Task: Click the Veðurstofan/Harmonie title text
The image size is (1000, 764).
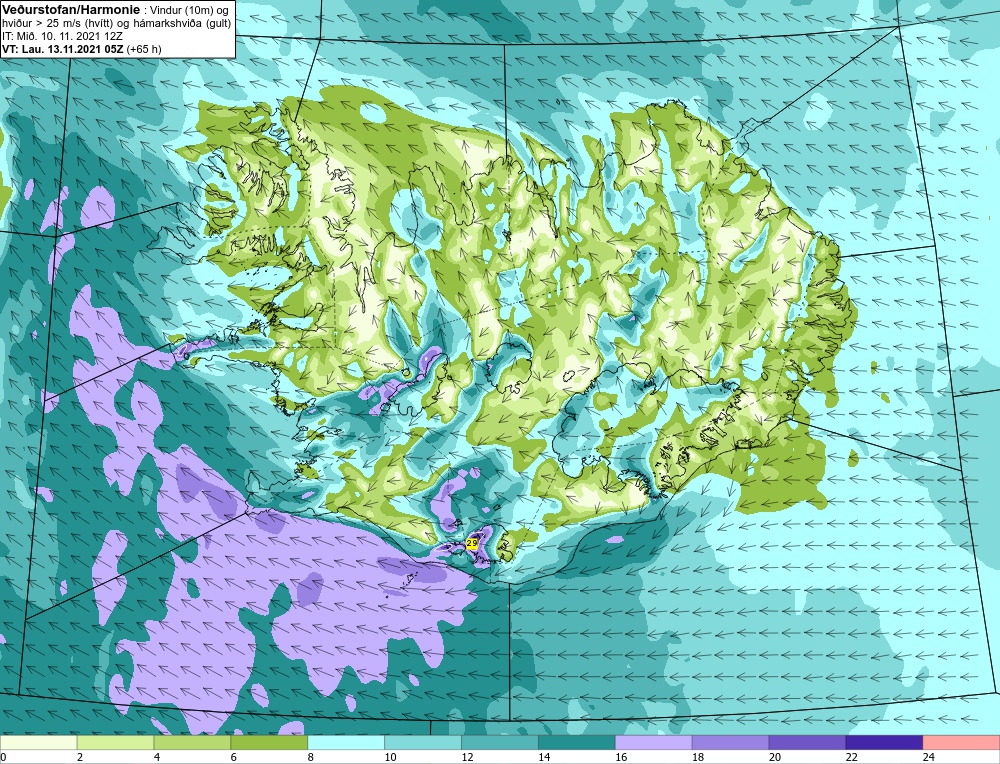Action: [x=69, y=9]
